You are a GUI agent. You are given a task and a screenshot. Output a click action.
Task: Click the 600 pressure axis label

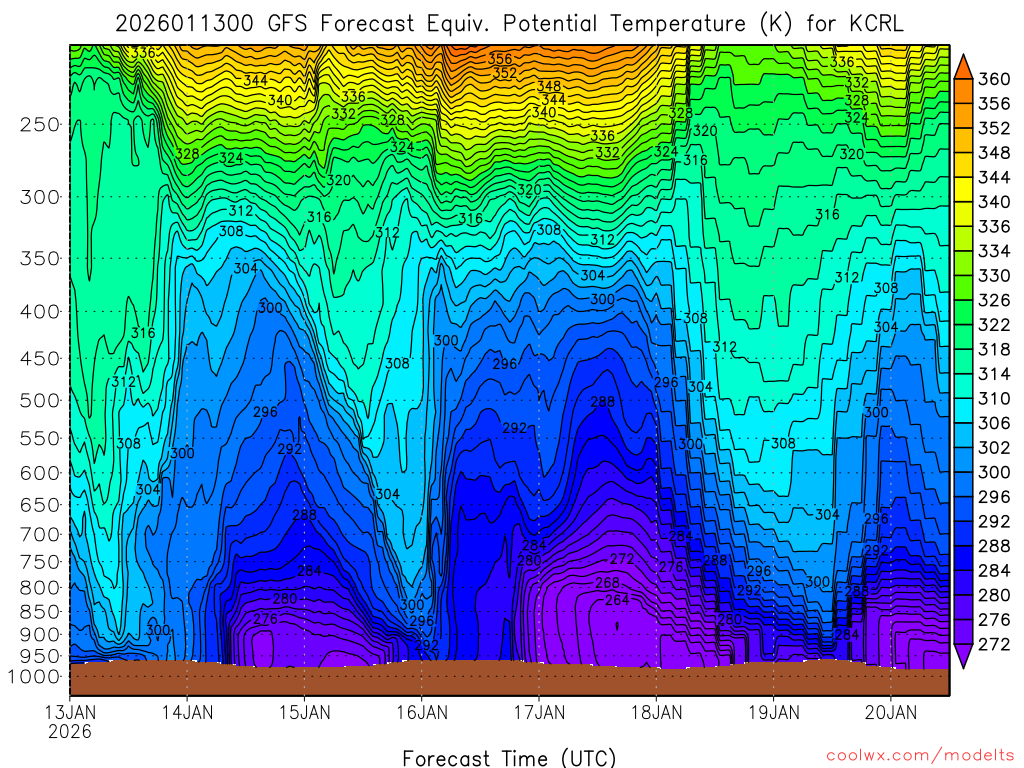40,473
